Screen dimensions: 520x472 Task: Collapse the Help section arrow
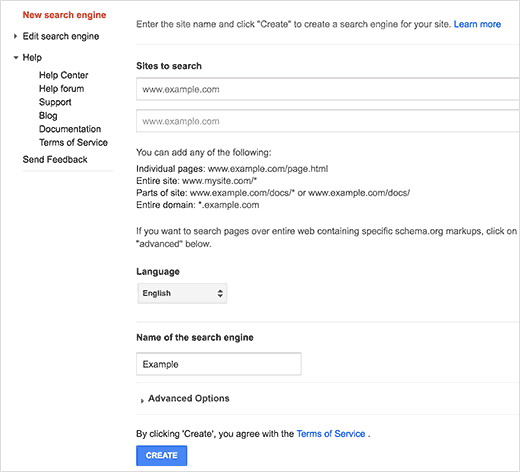pos(15,58)
